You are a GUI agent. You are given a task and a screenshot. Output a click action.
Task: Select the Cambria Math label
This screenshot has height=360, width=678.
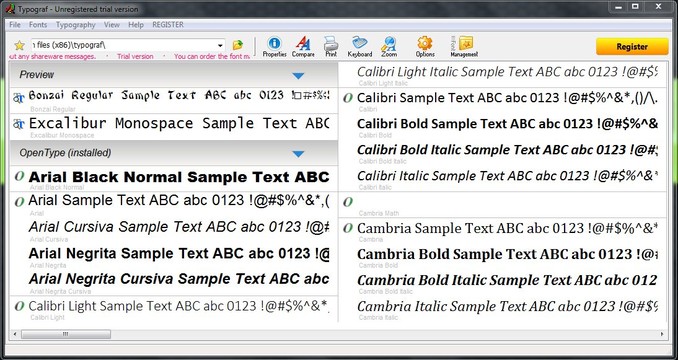[x=379, y=213]
